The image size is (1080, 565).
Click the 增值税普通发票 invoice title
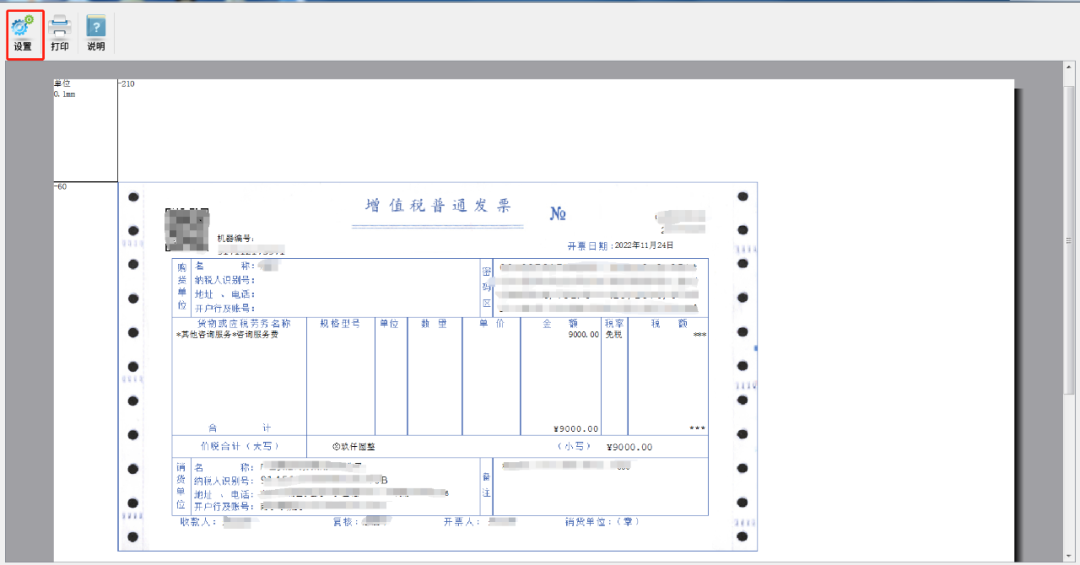point(438,206)
